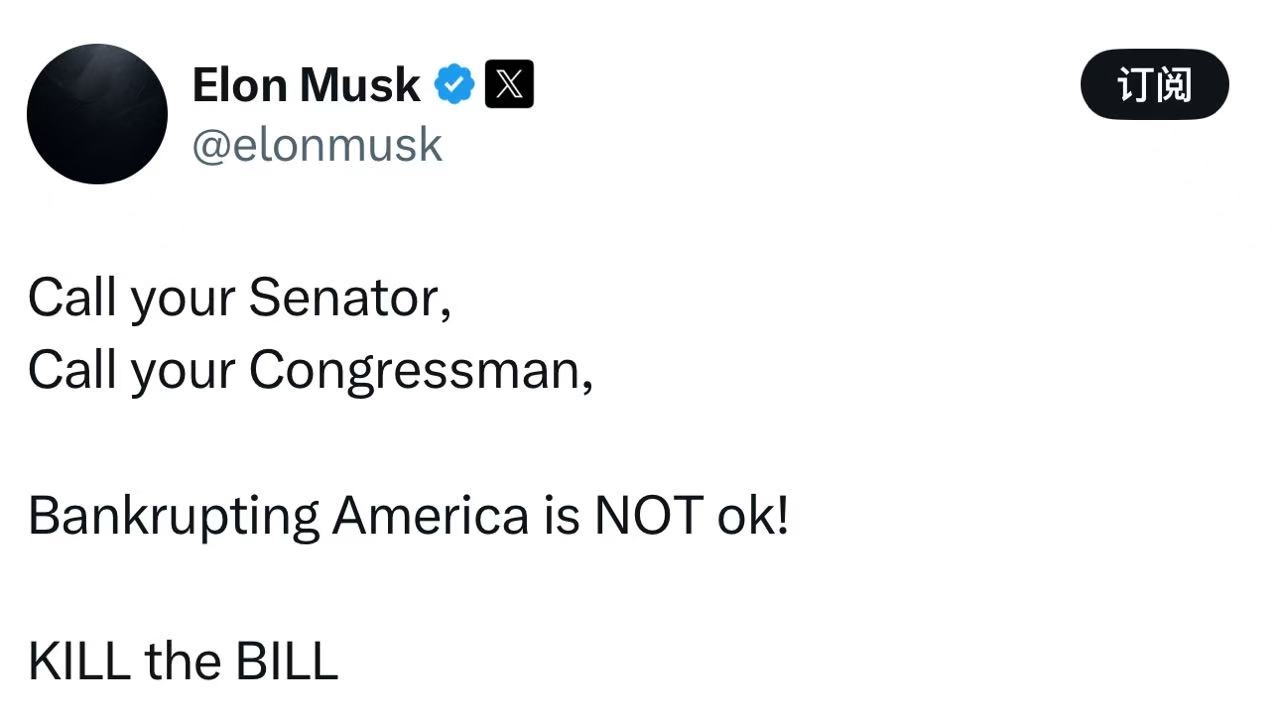Click the "Call your Senator," line
Viewport: 1280px width, 723px height.
click(x=239, y=298)
